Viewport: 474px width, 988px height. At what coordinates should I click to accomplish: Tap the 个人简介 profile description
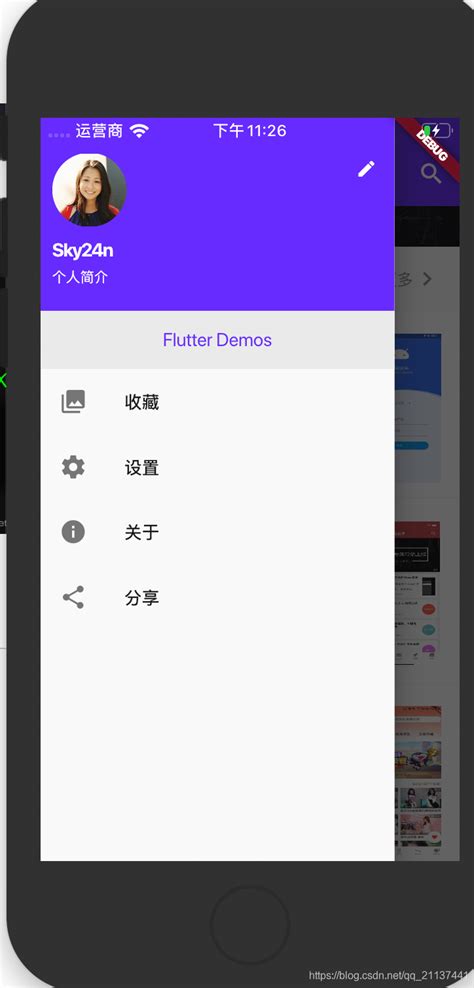(x=80, y=277)
